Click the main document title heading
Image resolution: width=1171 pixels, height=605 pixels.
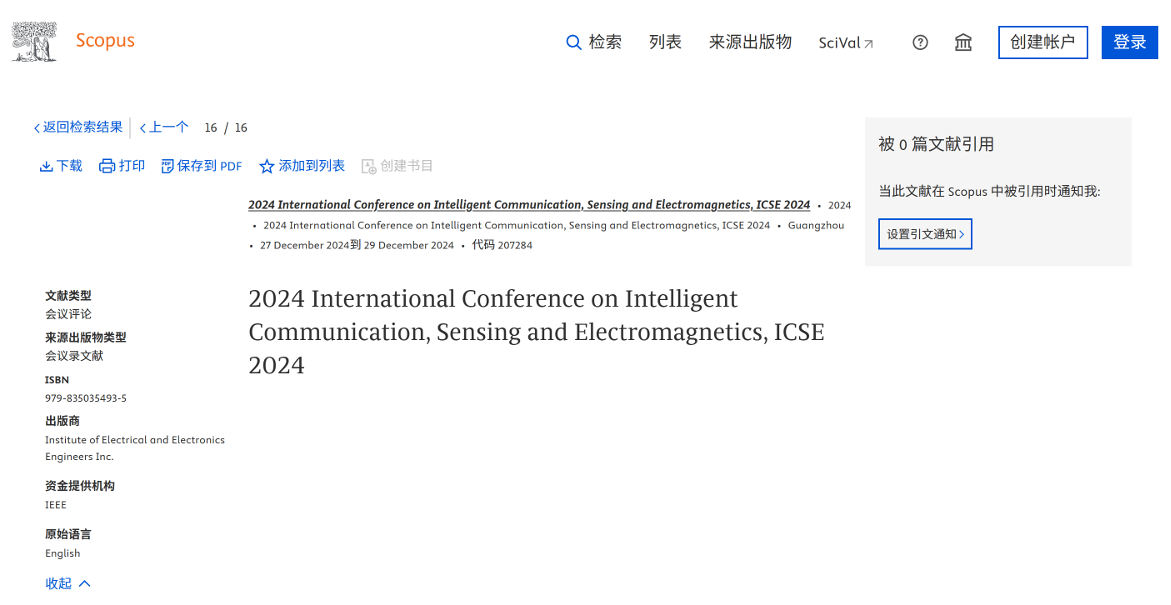pos(536,332)
